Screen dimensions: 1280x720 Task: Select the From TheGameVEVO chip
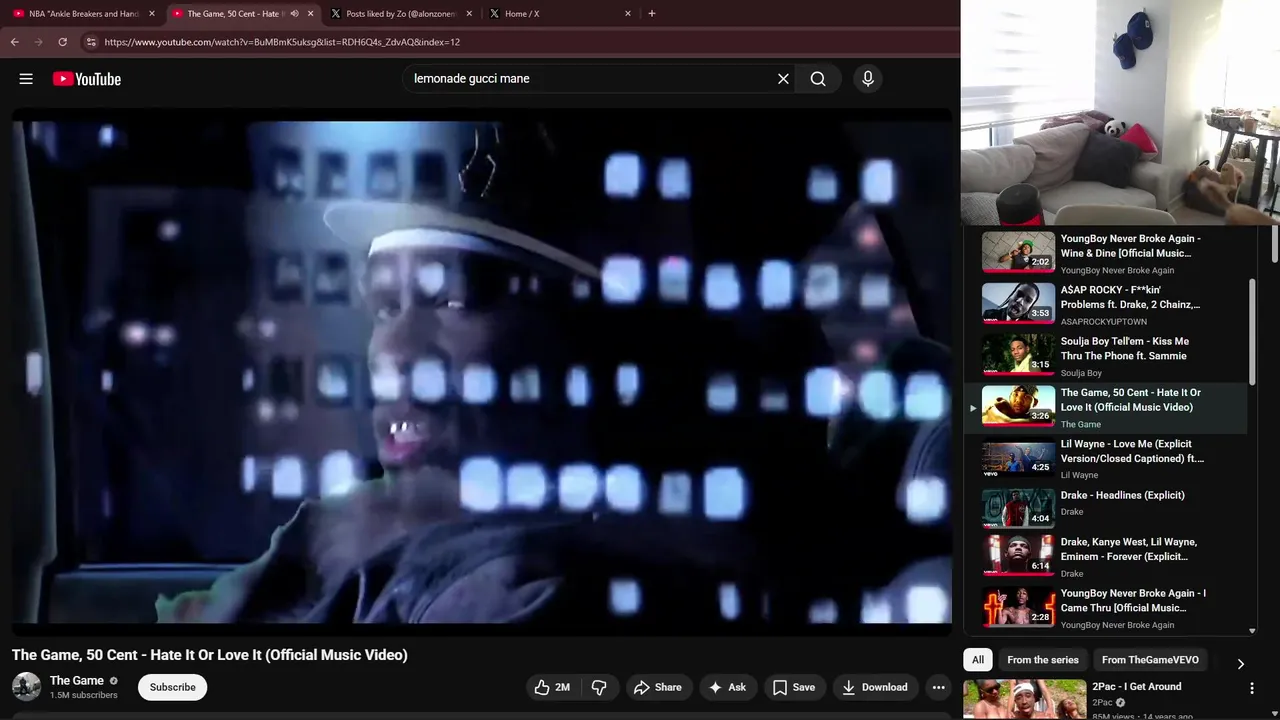pyautogui.click(x=1150, y=660)
